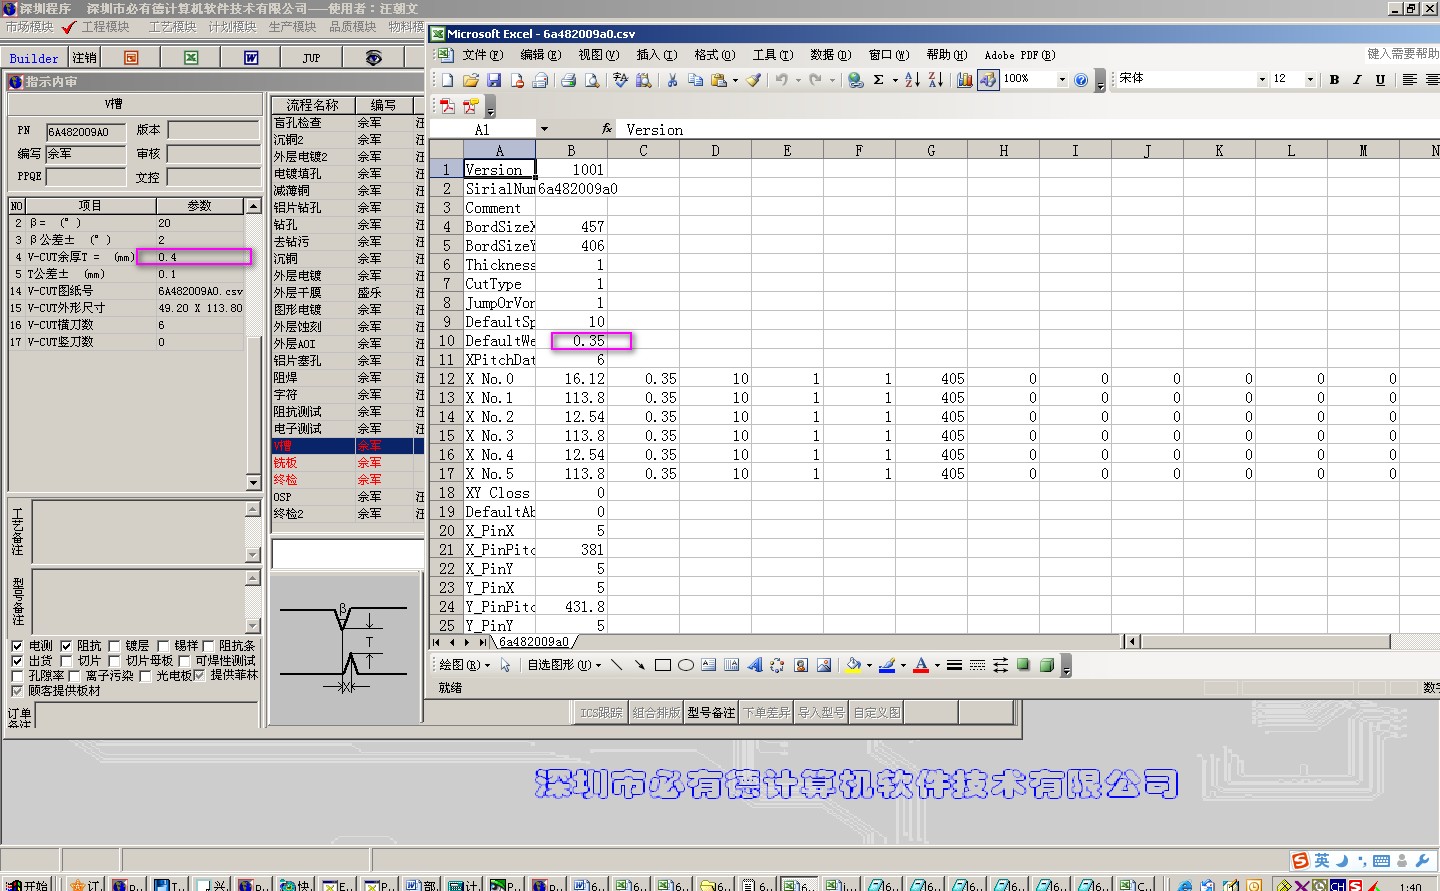Click the 工程模块 menu item

tap(105, 27)
